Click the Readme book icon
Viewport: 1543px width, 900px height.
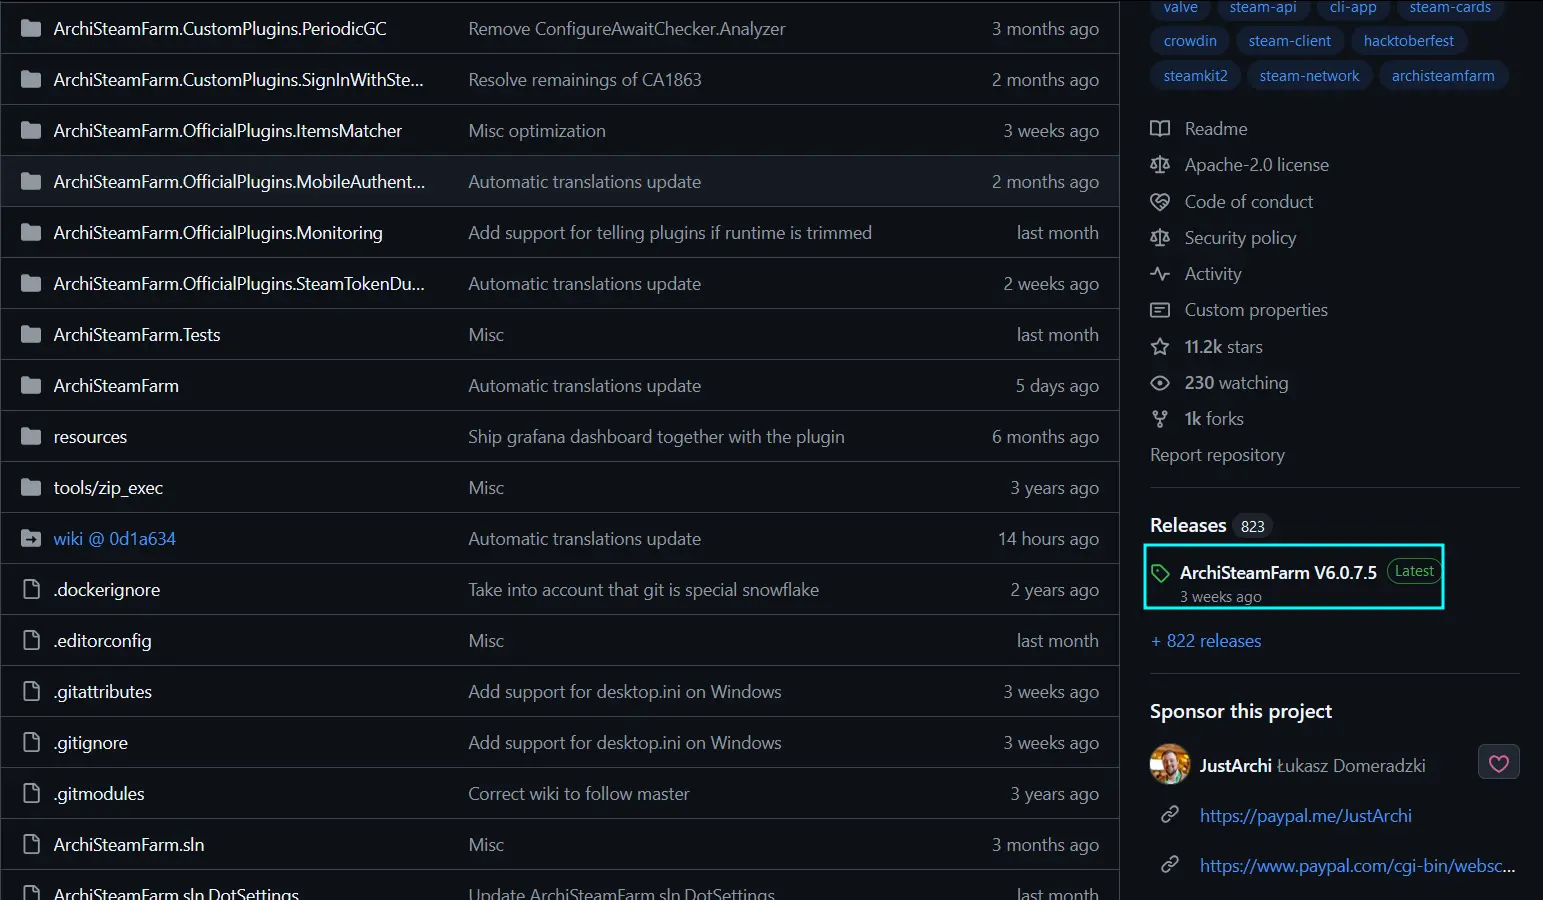tap(1160, 129)
